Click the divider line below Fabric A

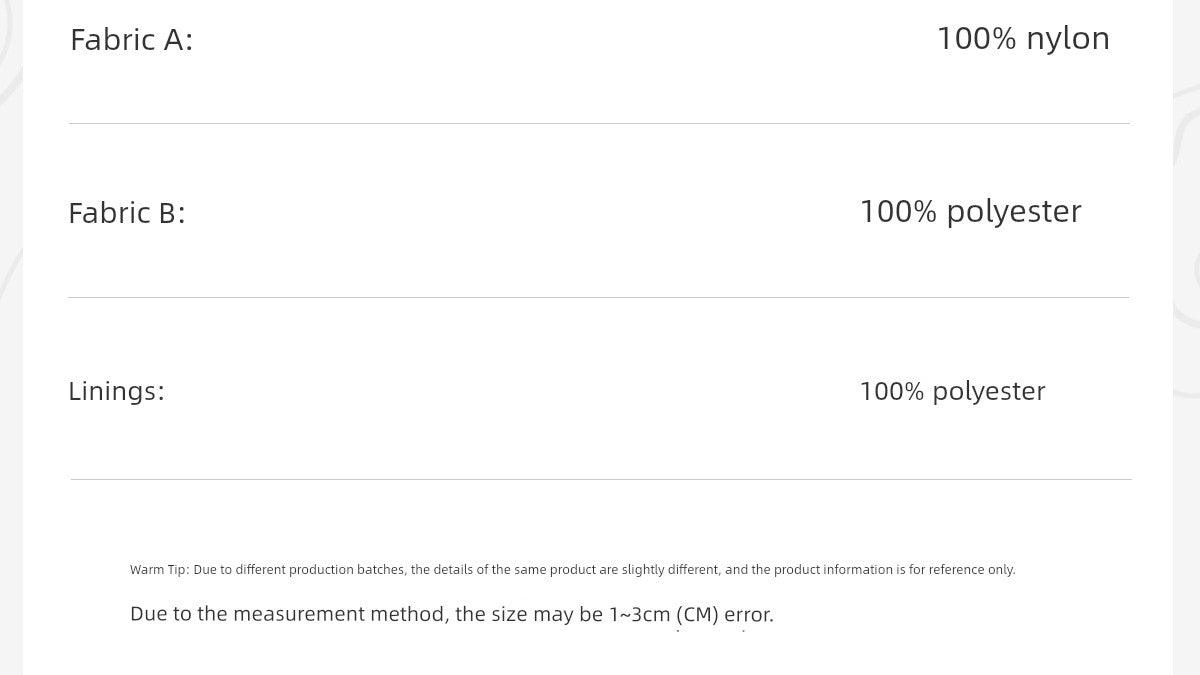click(x=600, y=124)
